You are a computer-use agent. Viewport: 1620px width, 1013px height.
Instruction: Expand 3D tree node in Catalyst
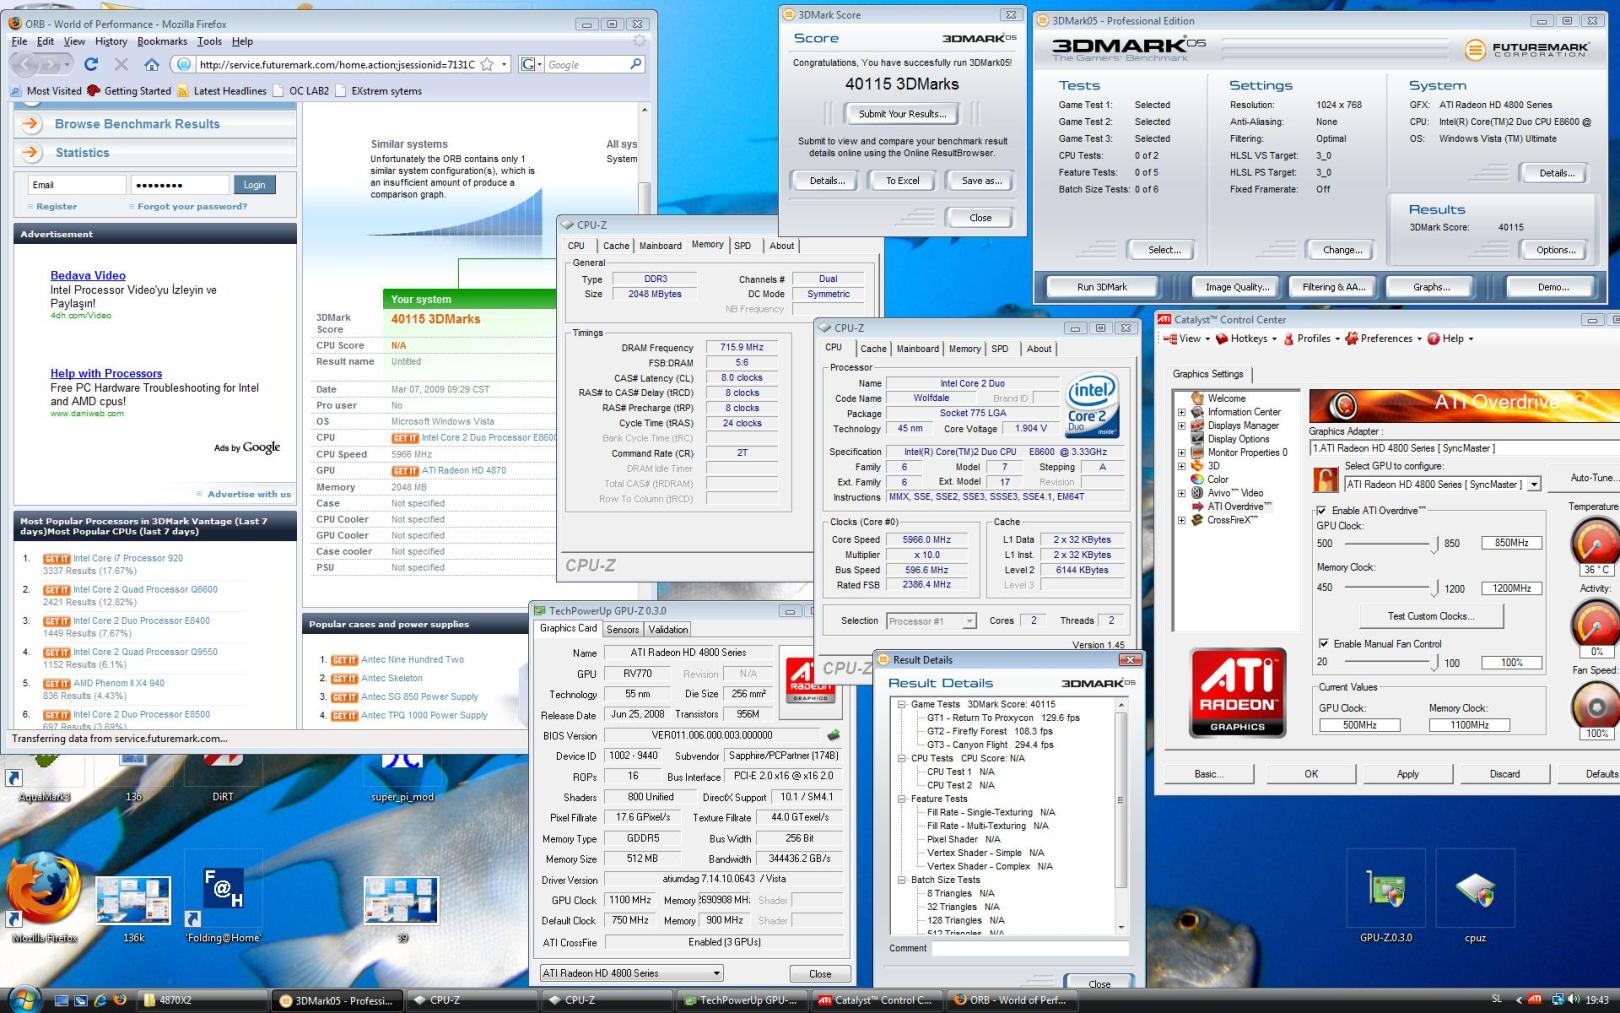pos(1182,466)
